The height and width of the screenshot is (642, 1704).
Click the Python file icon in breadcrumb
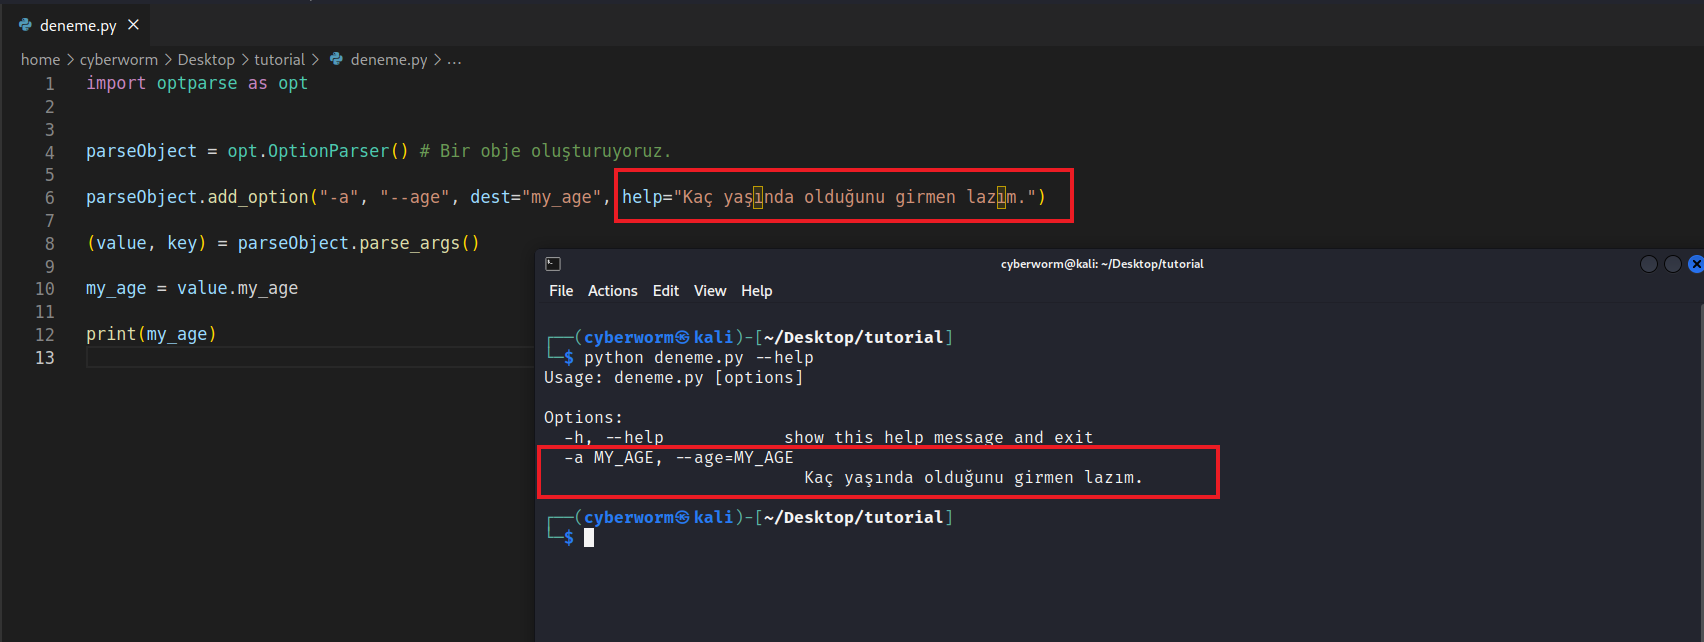point(337,59)
